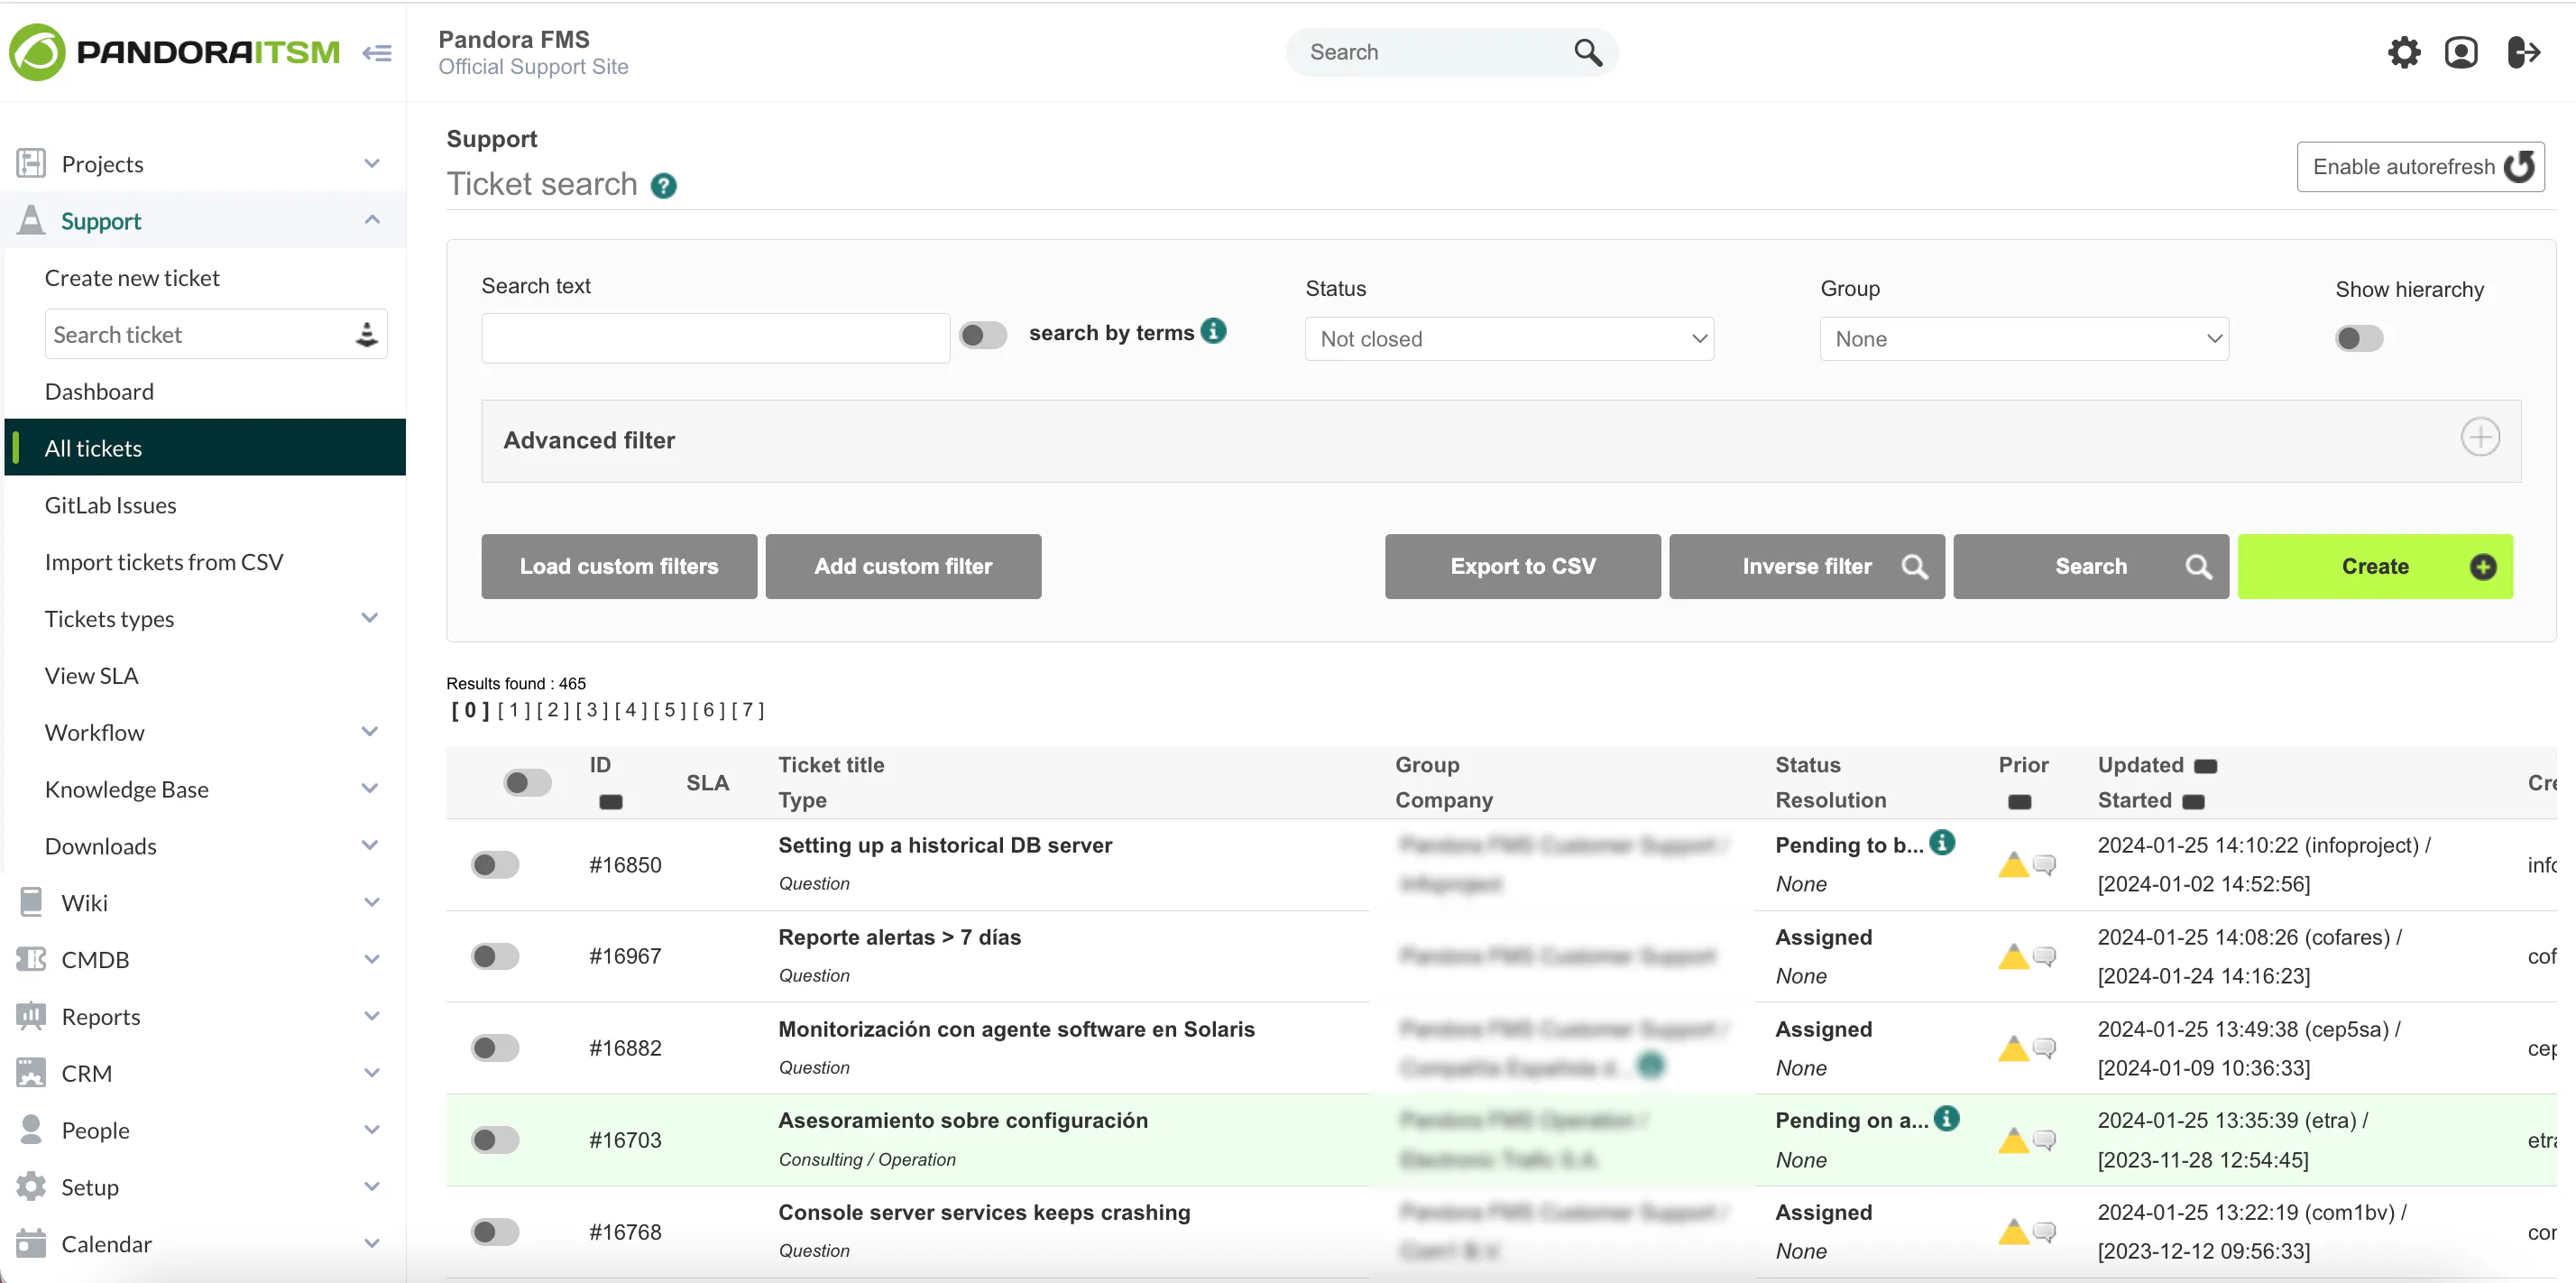
Task: Sort by Updated column sort icon
Action: pos(2205,766)
